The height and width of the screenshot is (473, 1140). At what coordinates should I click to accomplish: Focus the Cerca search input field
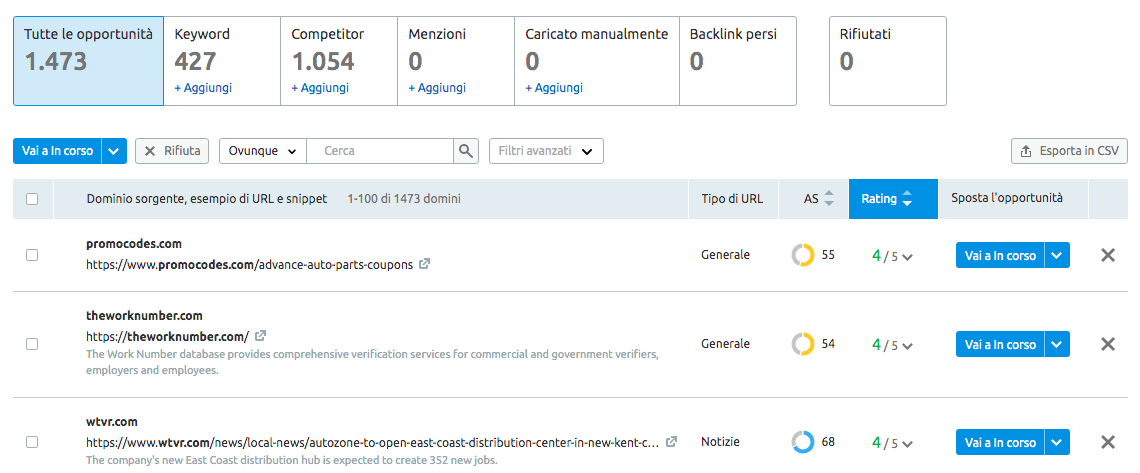point(380,151)
